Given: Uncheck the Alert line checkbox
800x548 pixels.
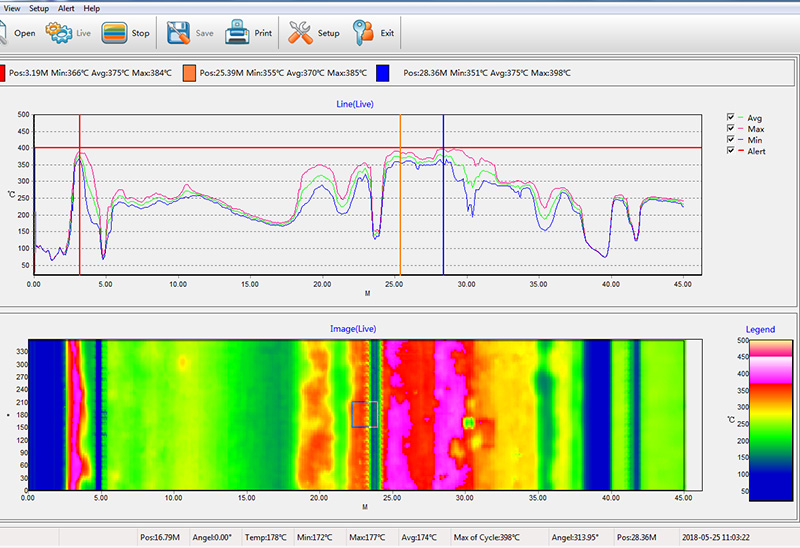Looking at the screenshot, I should (x=730, y=151).
